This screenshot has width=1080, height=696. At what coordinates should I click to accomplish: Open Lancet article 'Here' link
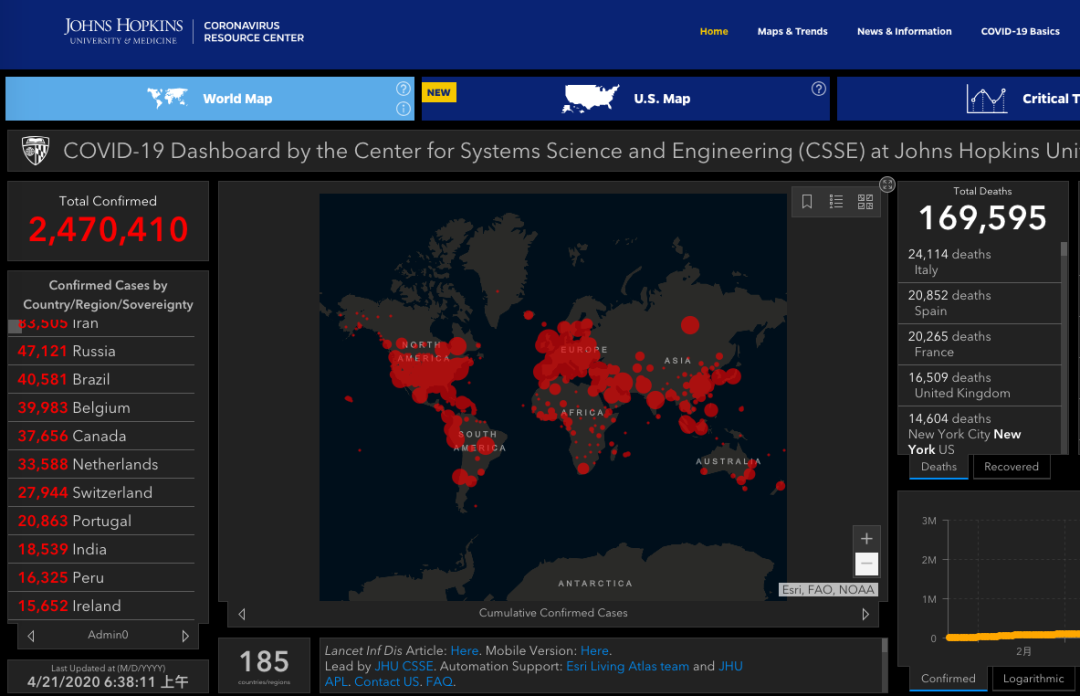point(464,651)
